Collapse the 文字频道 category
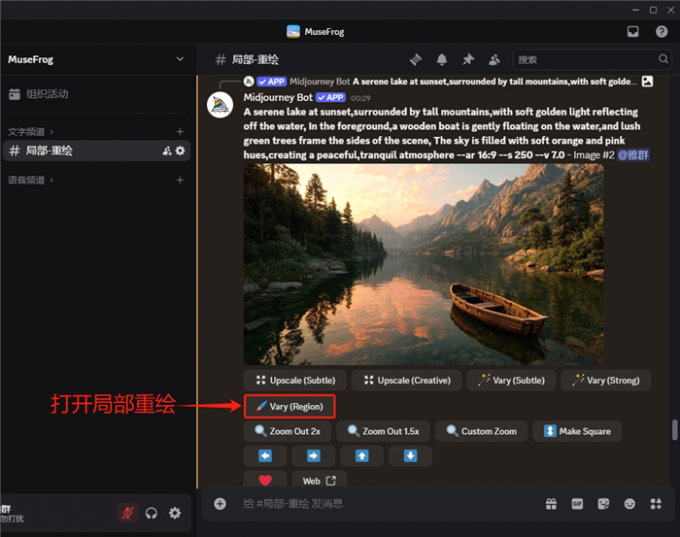The height and width of the screenshot is (537, 680). coord(30,131)
